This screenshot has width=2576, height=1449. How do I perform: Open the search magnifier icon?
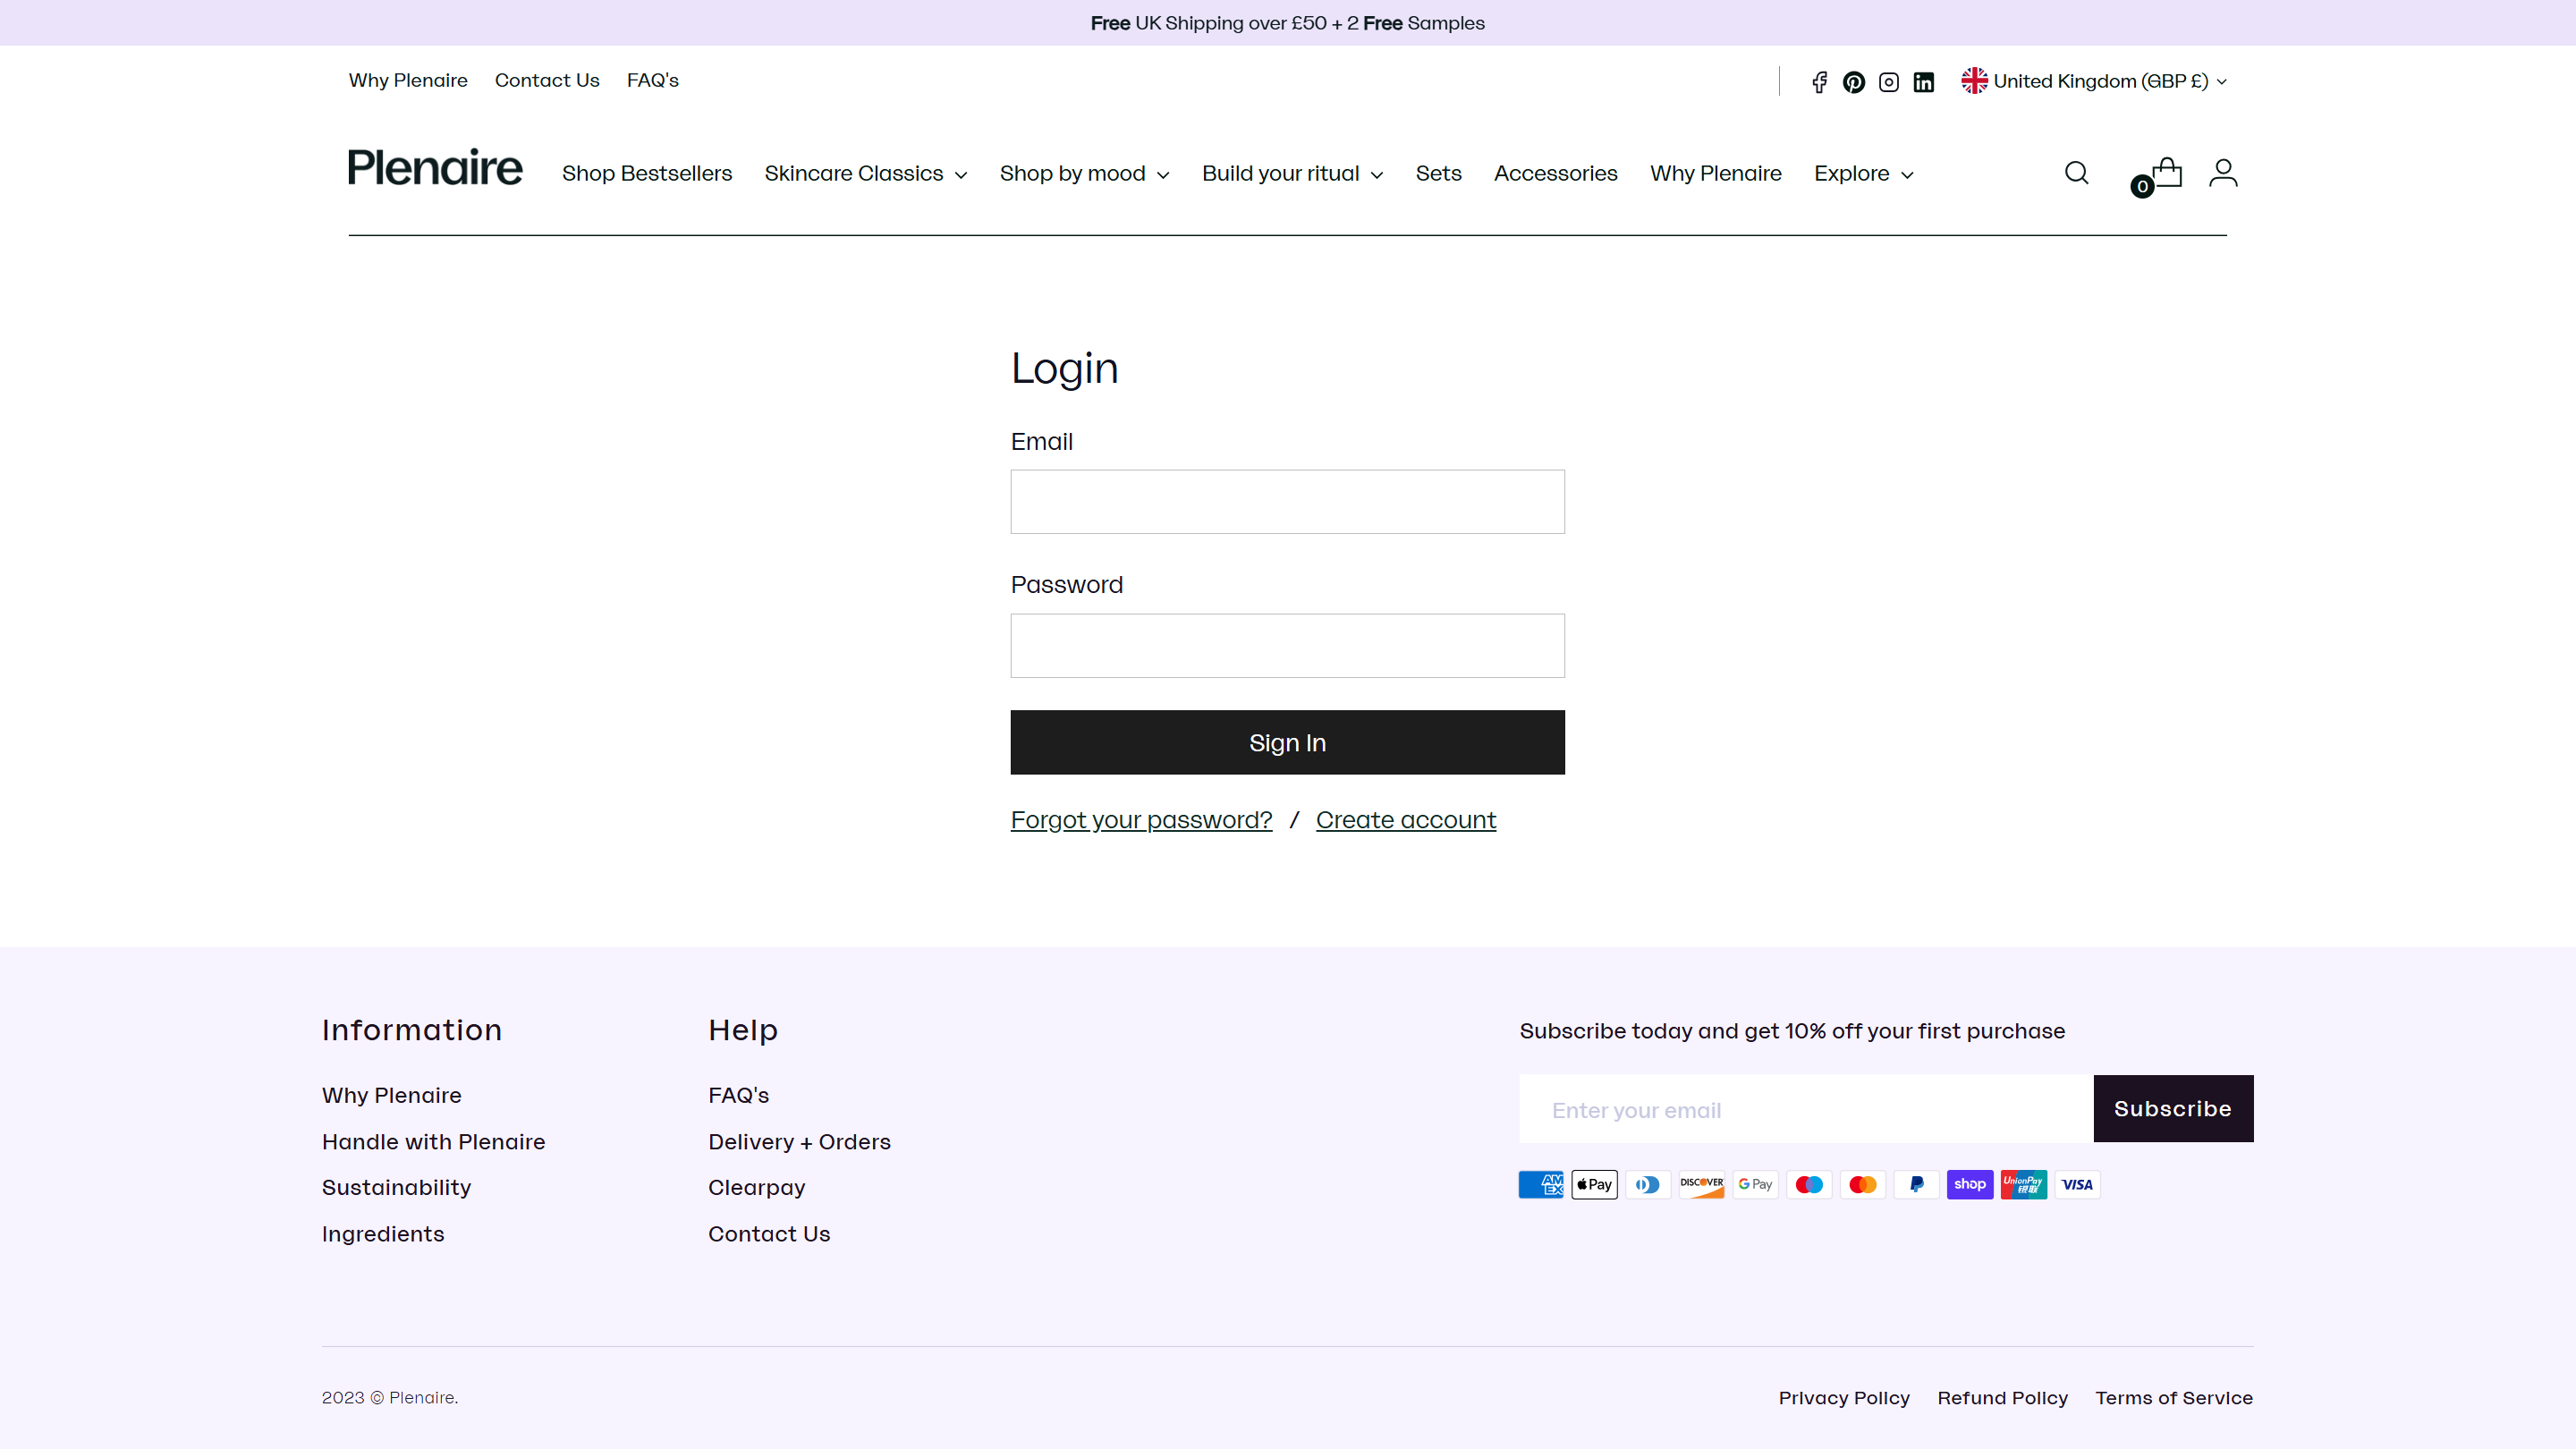tap(2077, 173)
